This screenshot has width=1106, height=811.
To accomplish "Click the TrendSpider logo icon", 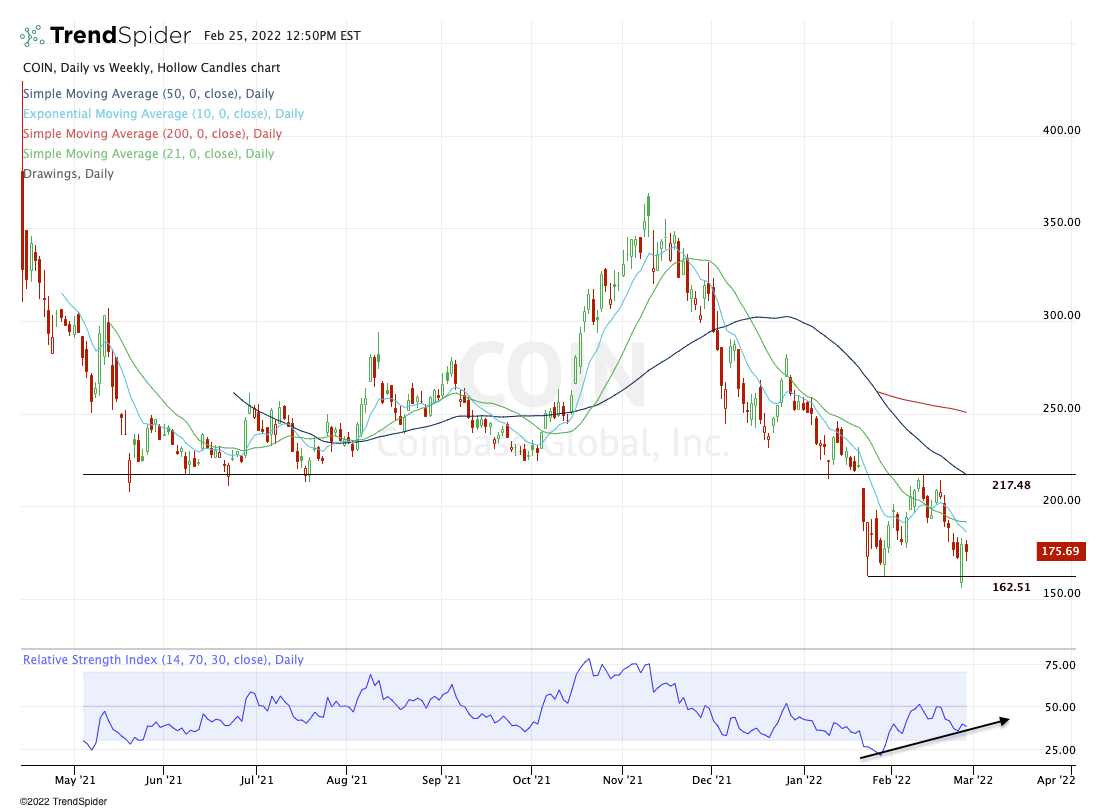I will click(33, 36).
